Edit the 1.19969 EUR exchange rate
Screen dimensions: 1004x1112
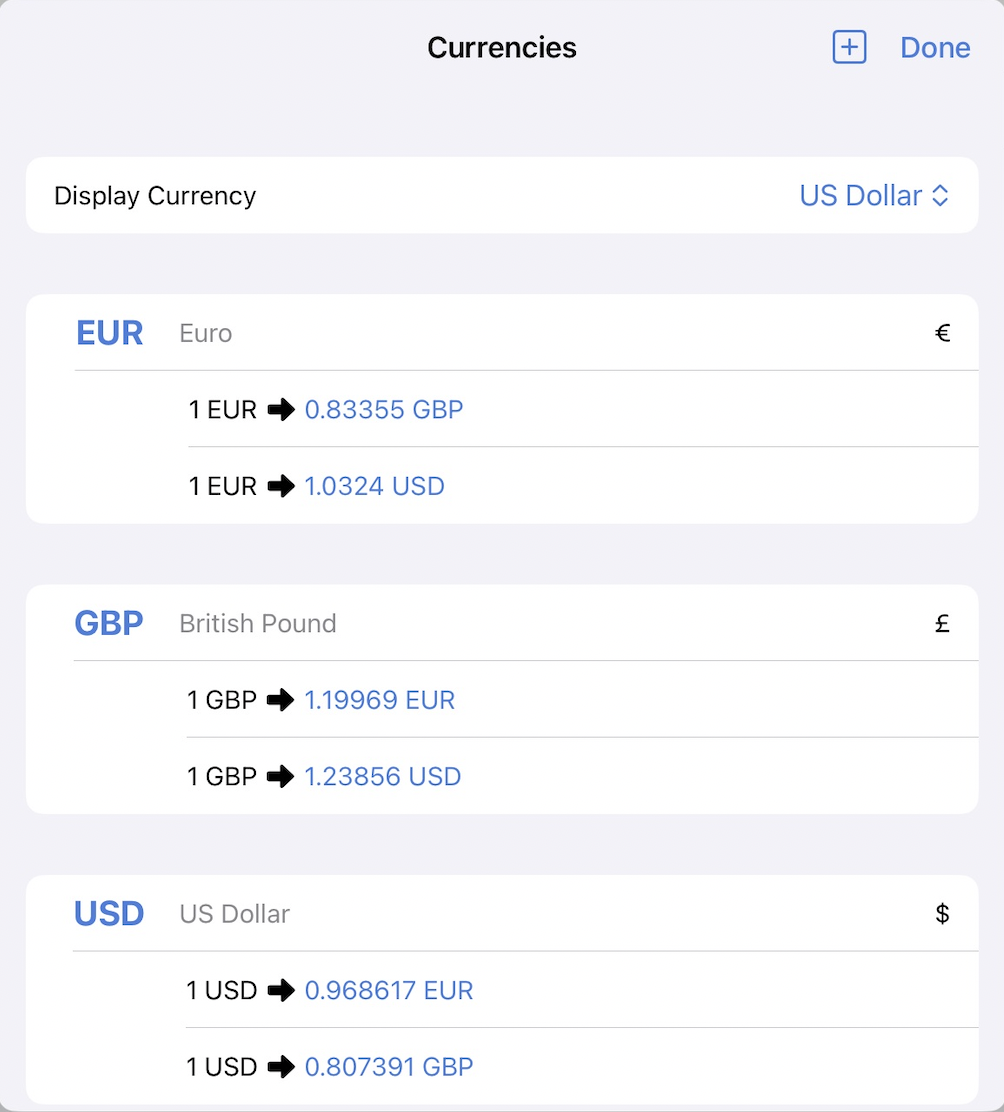pos(379,700)
